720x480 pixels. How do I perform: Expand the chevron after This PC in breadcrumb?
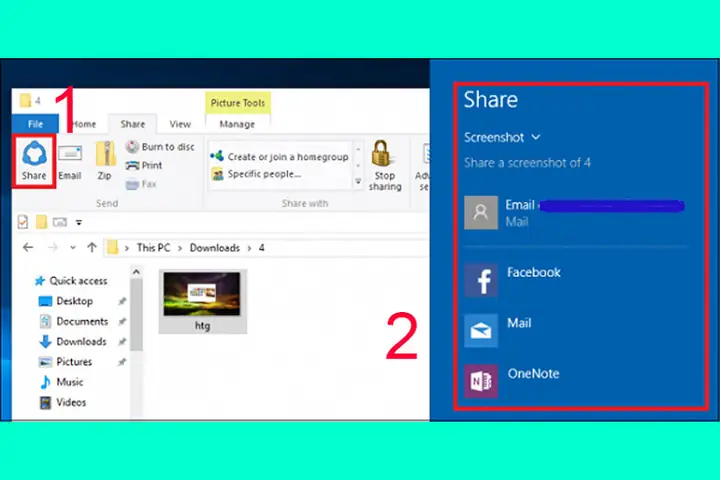[180, 248]
